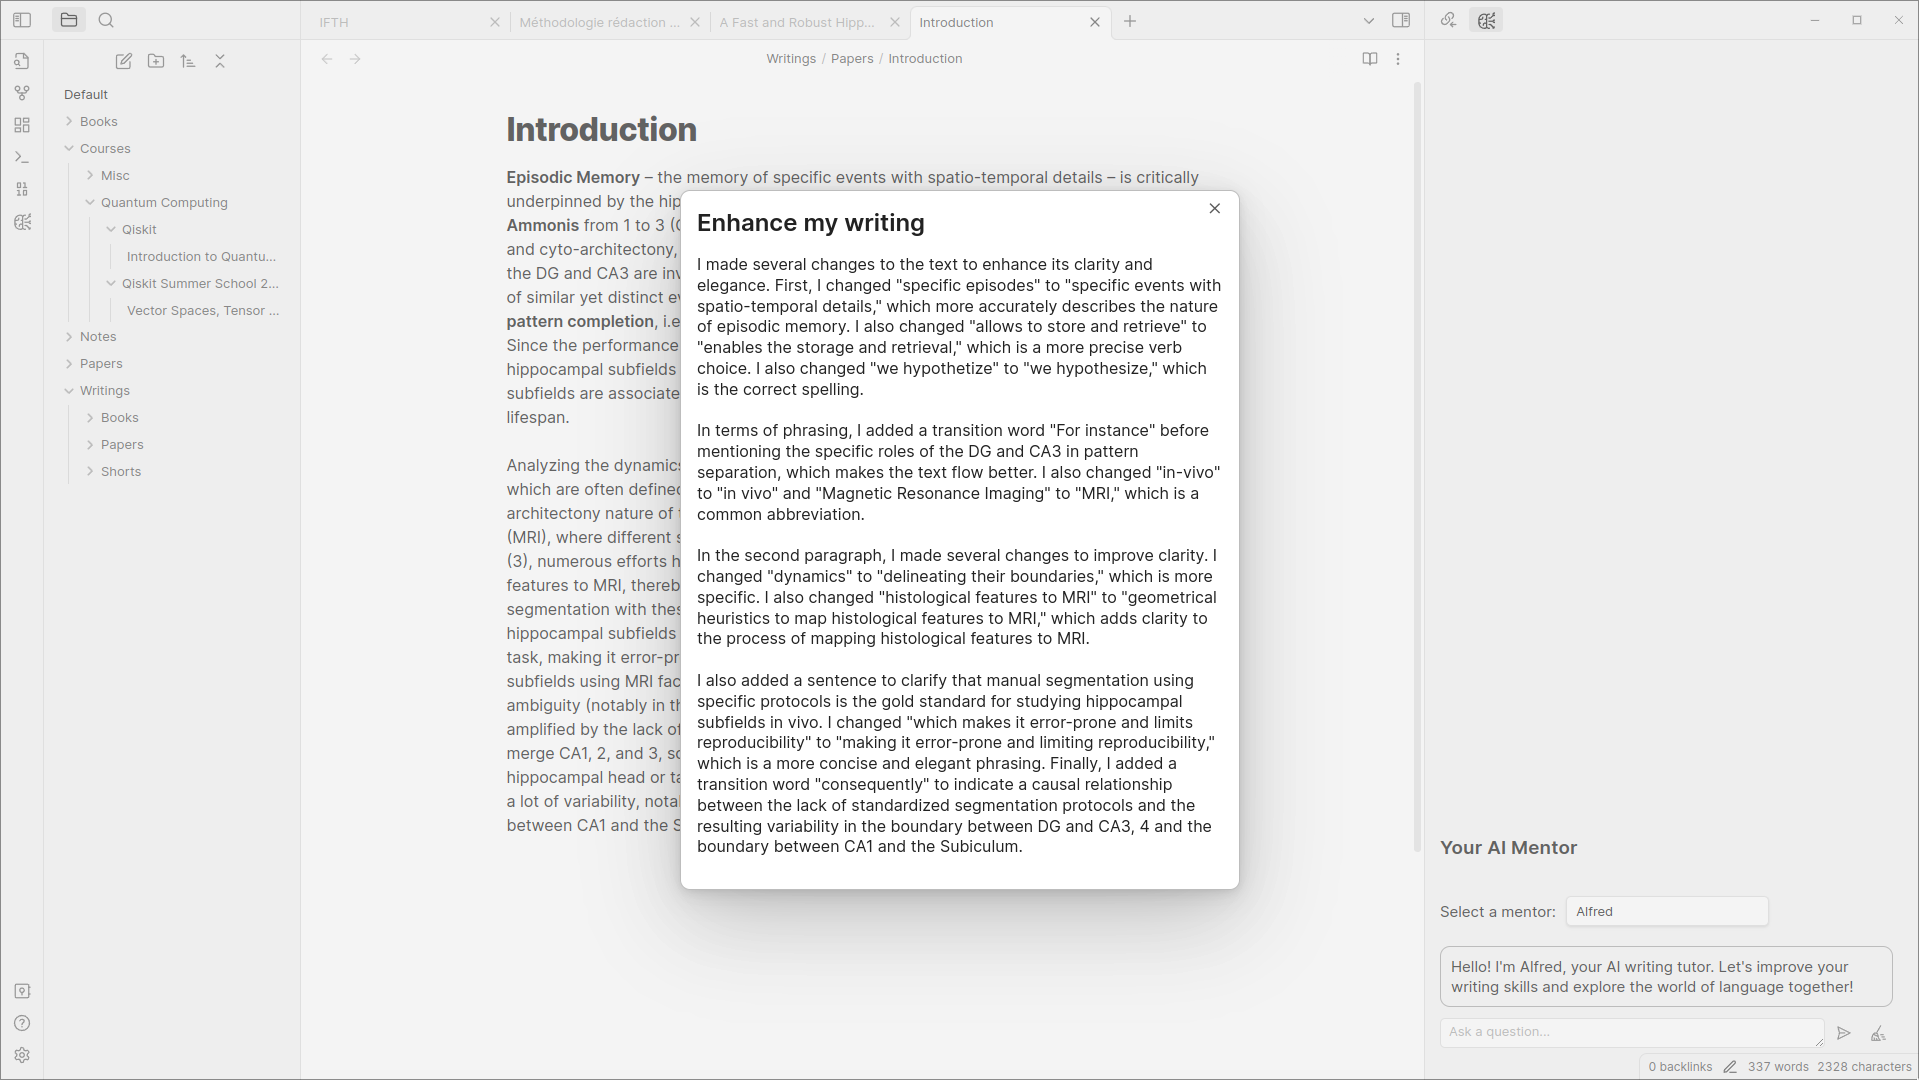Click the editor vertical scrollbar
The image size is (1919, 1080).
pyautogui.click(x=1417, y=468)
